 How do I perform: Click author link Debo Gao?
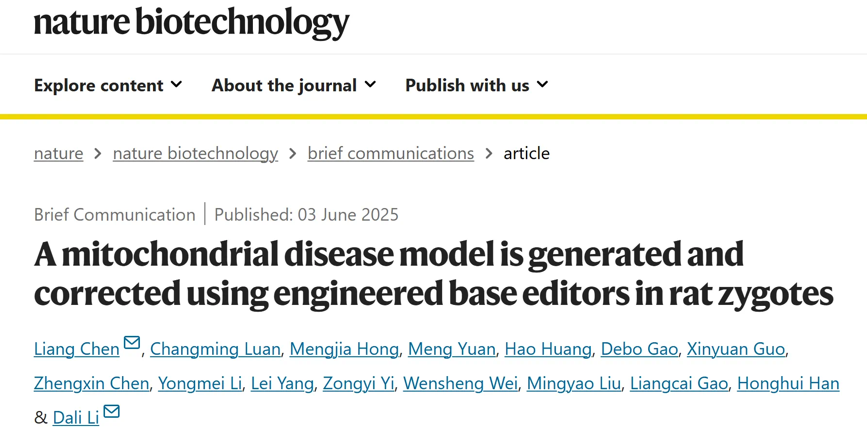point(639,349)
